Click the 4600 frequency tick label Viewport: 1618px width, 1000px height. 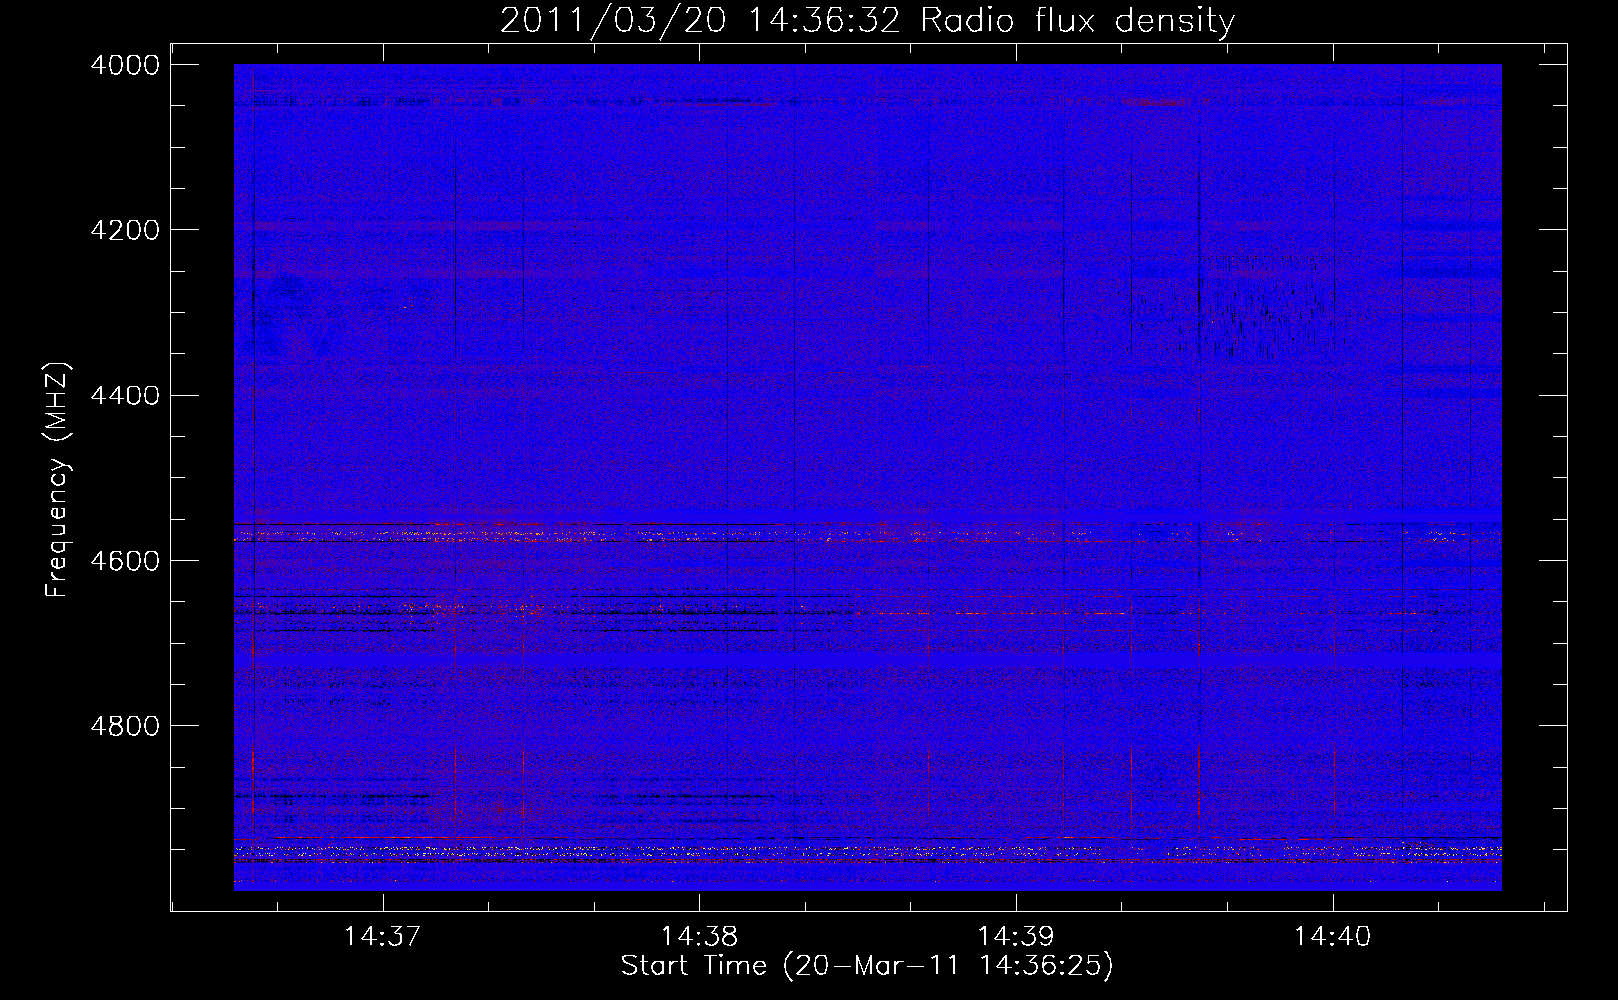125,561
